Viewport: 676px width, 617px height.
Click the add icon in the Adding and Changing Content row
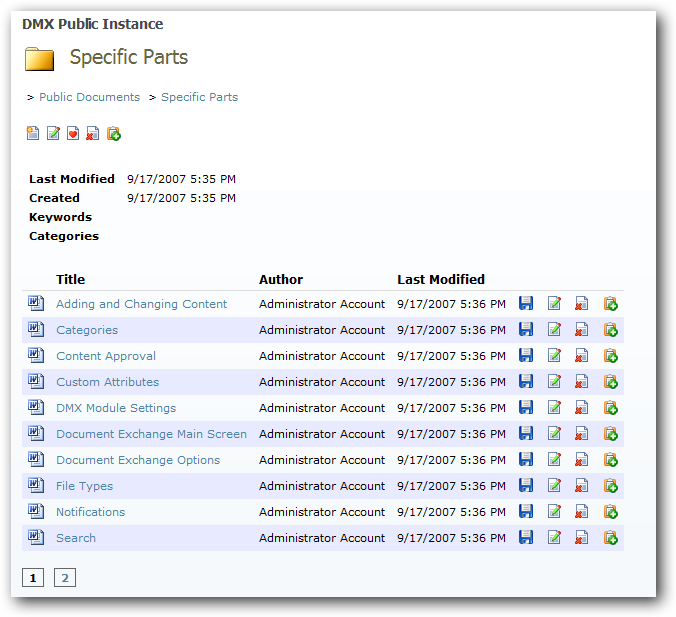[x=610, y=304]
